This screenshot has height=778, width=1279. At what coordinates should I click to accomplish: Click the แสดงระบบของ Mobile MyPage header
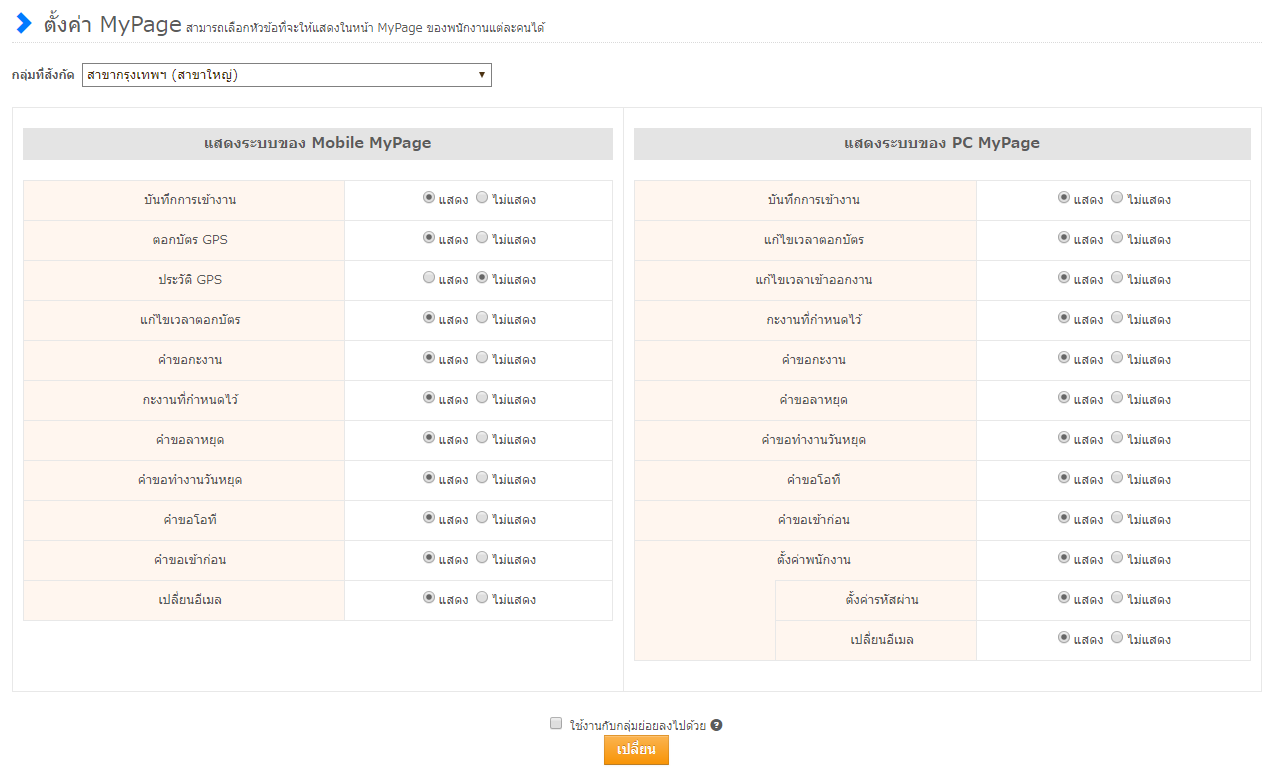pos(318,143)
